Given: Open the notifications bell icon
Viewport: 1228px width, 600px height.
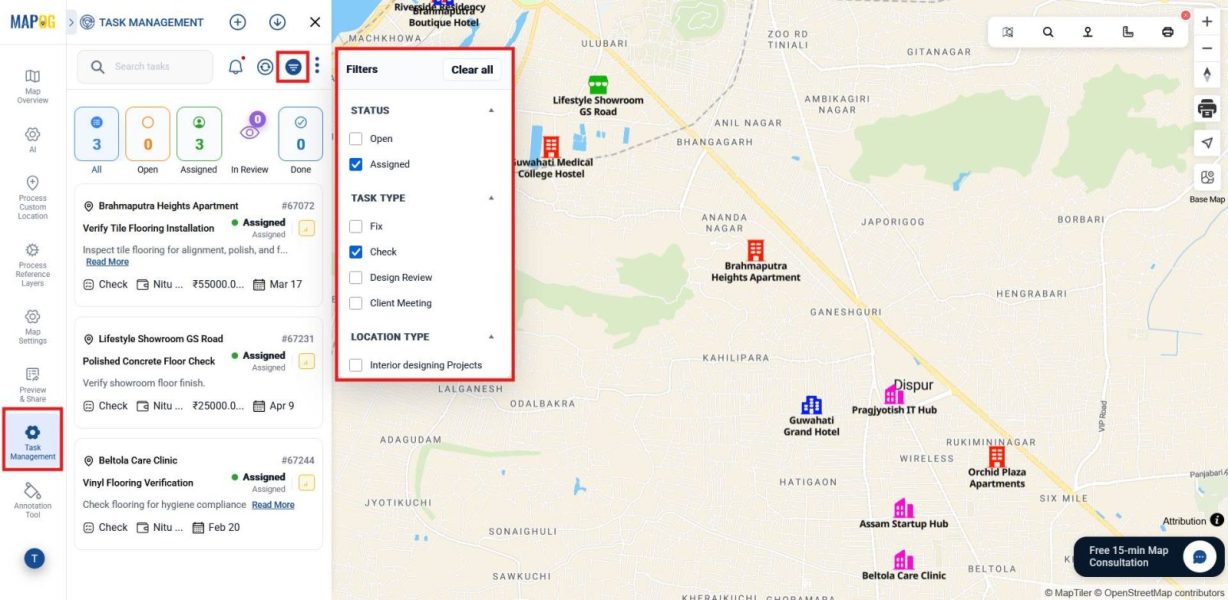Looking at the screenshot, I should (236, 67).
